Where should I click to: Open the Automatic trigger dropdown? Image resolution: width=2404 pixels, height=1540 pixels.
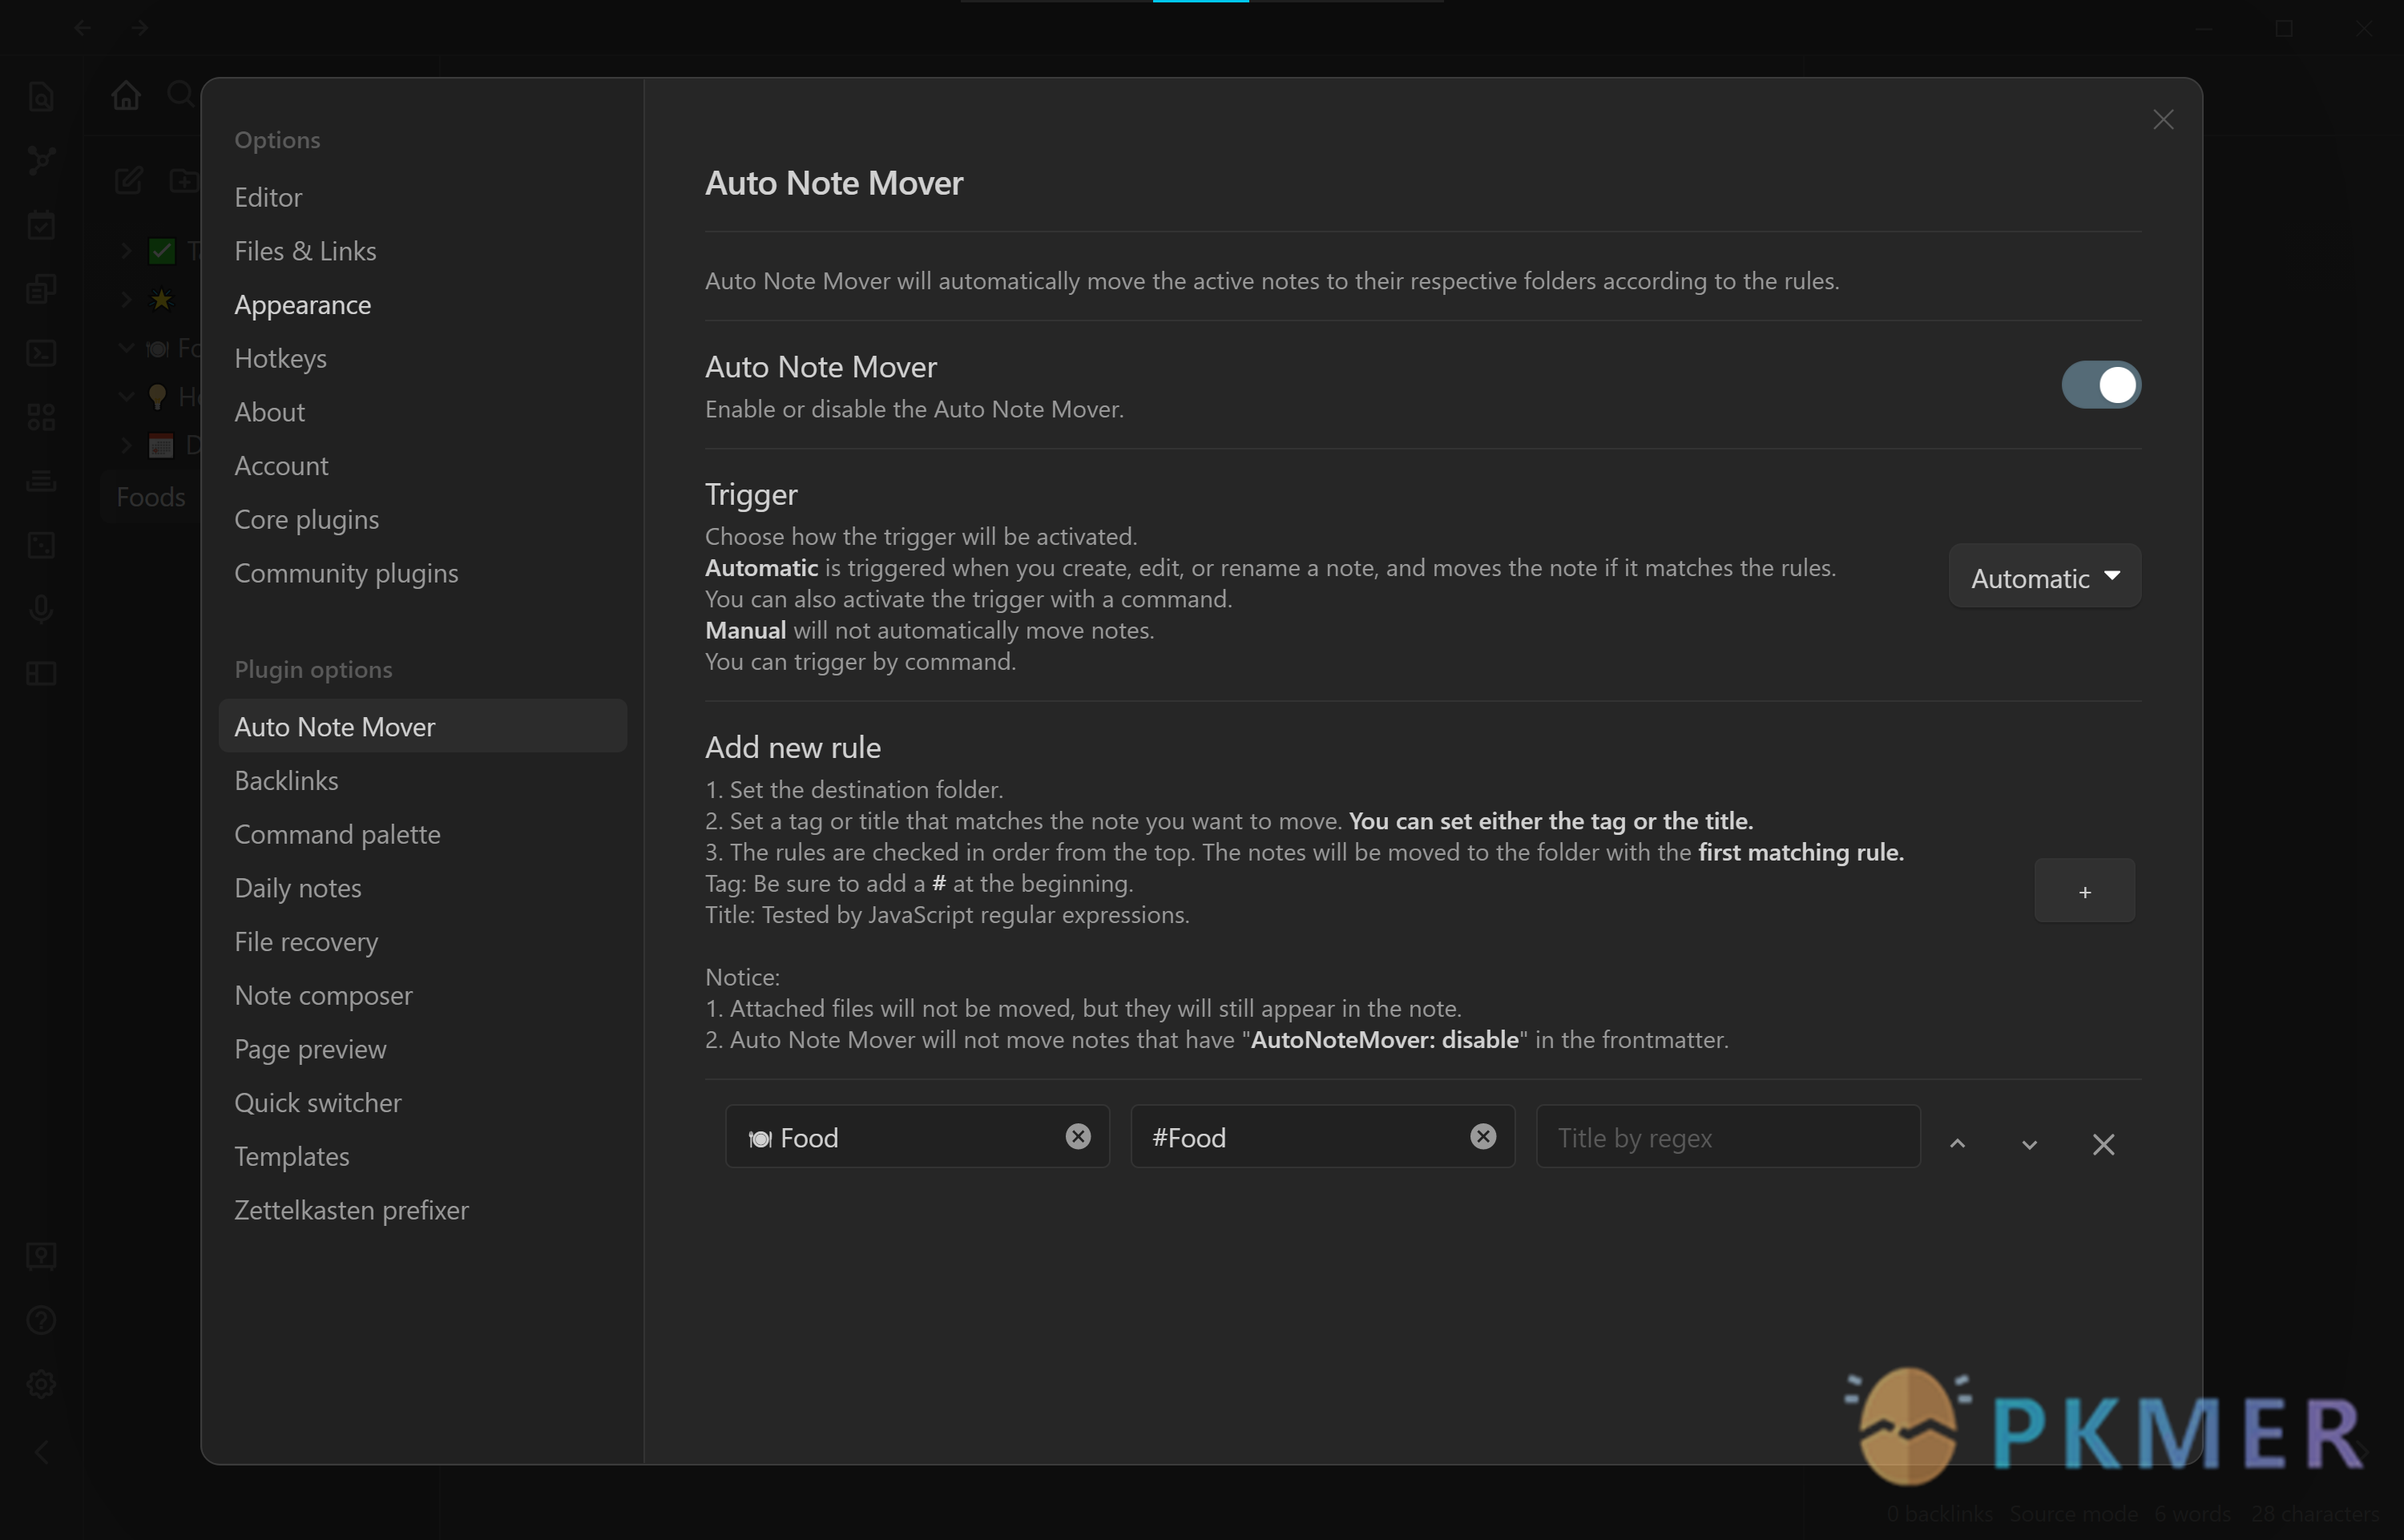point(2044,576)
